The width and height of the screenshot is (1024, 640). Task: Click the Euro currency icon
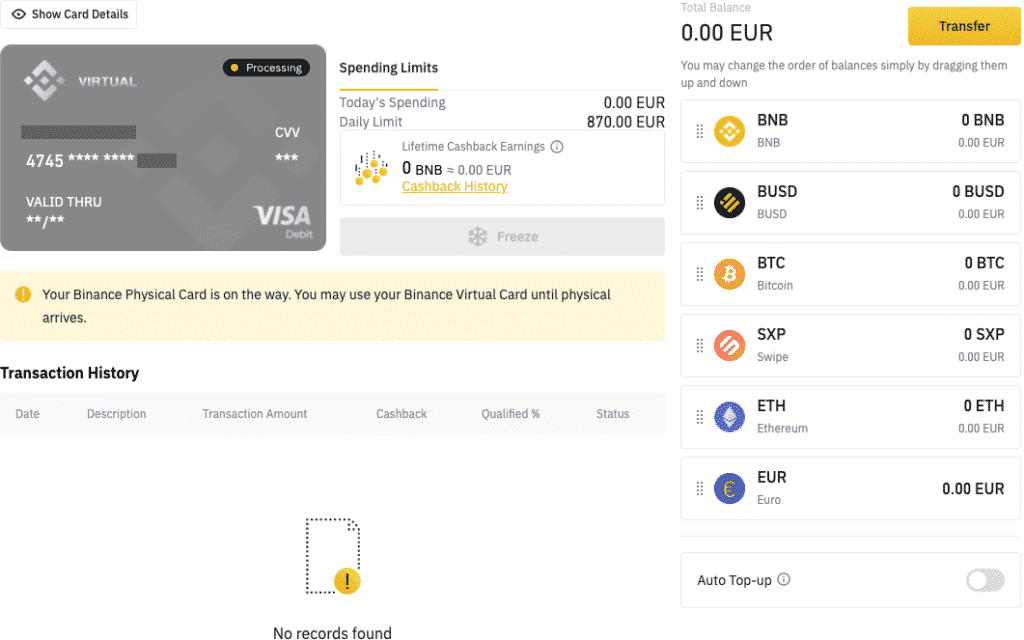(729, 488)
